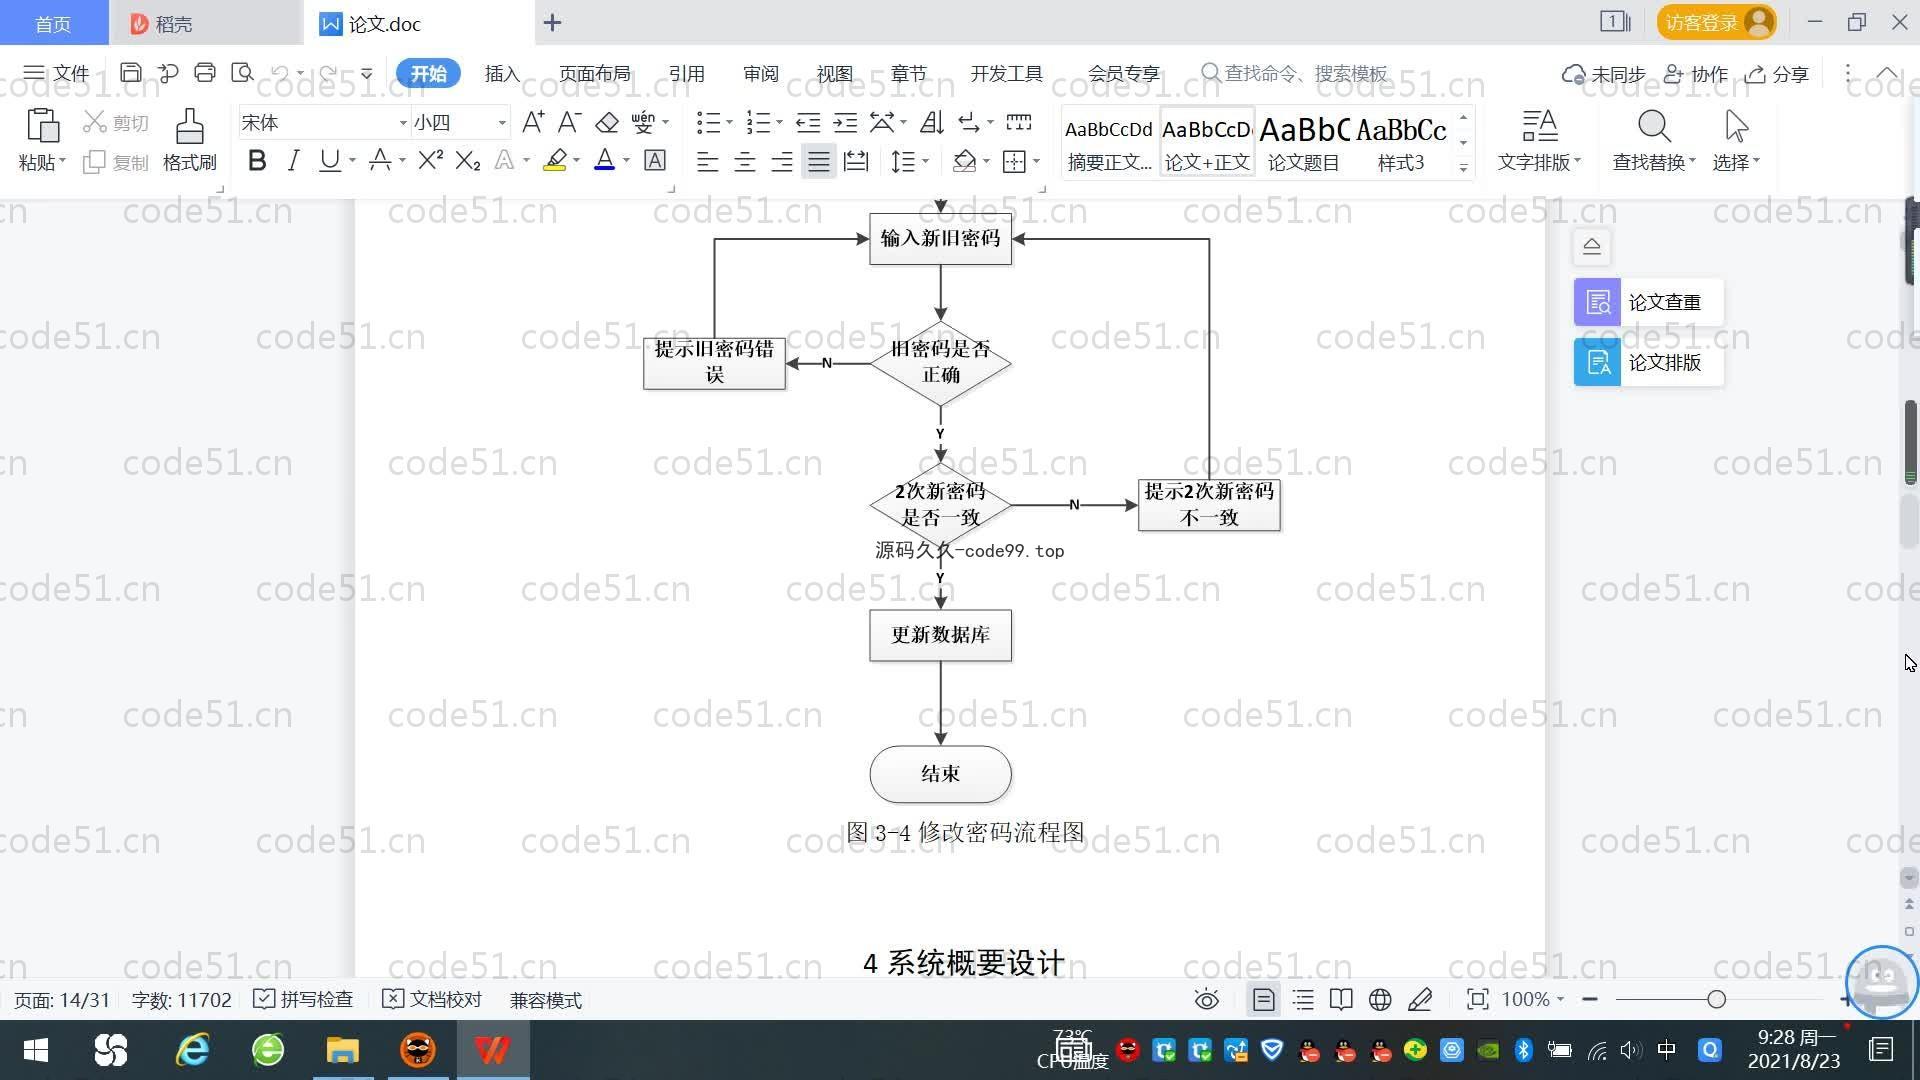Click the text highlight color button
Viewport: 1920px width, 1080px height.
tap(555, 160)
